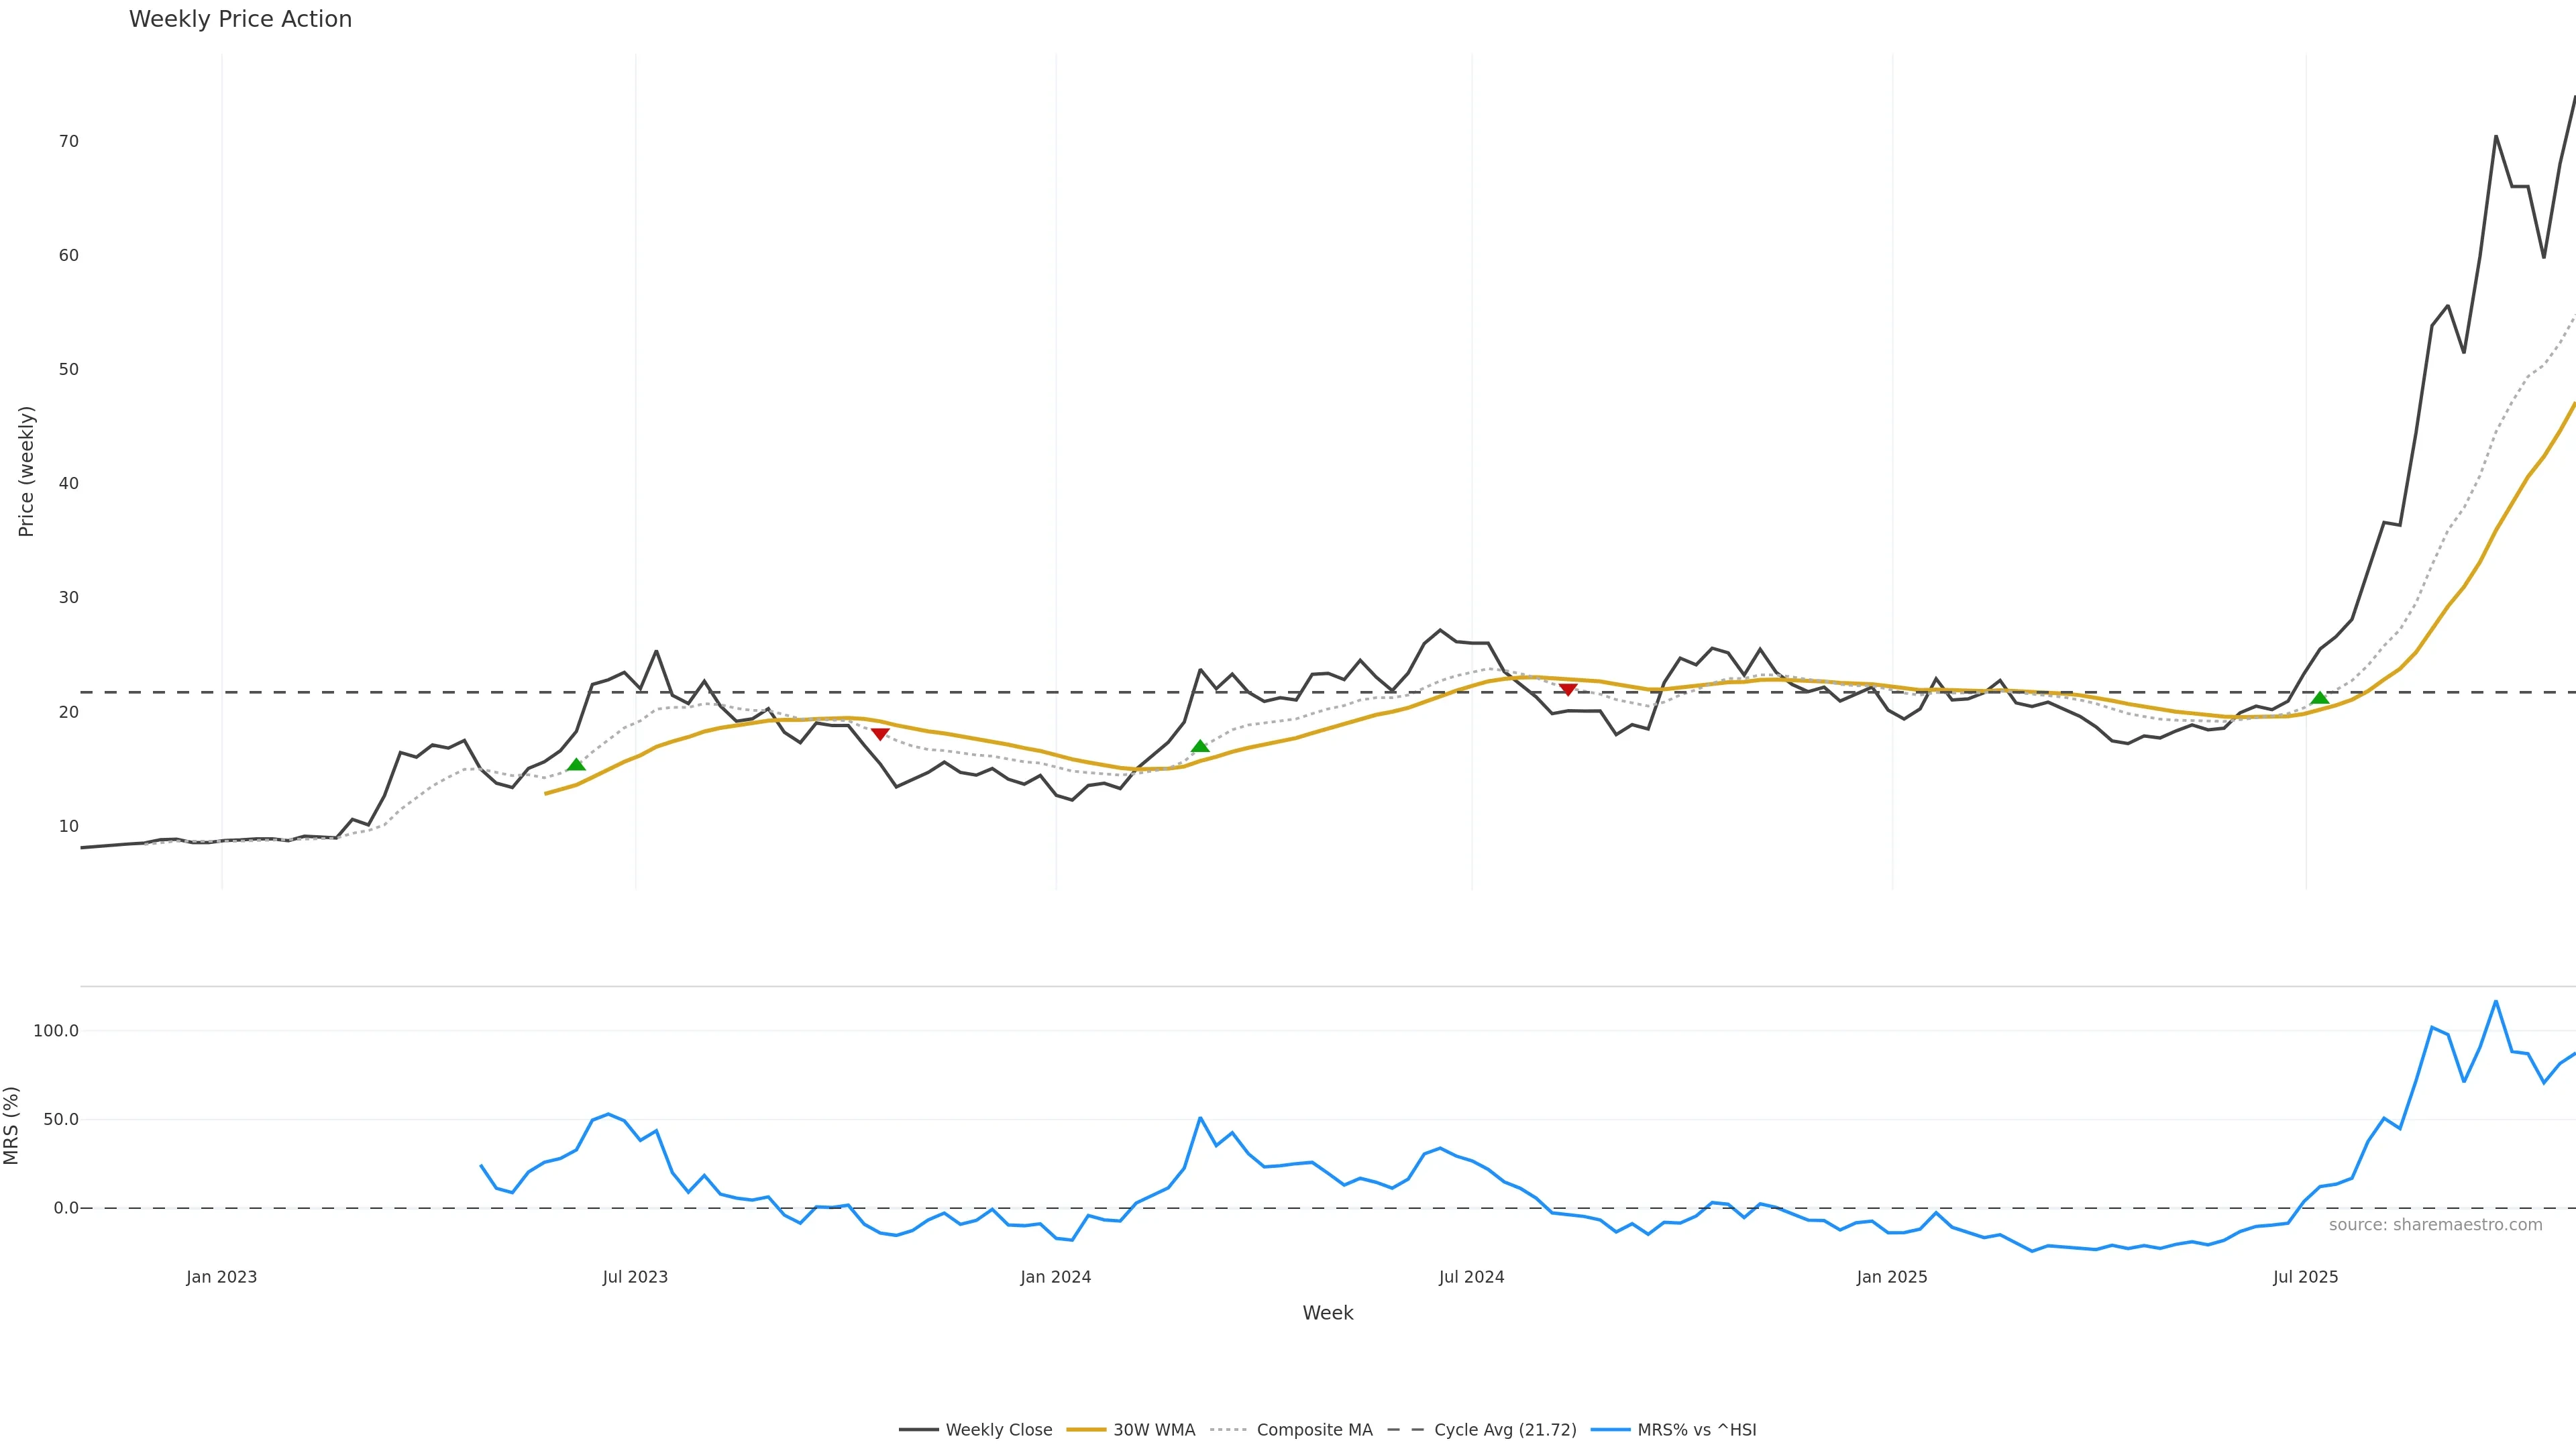Click the gold 30W WMA legend line swatch
This screenshot has height=1449, width=2576.
click(1086, 1430)
